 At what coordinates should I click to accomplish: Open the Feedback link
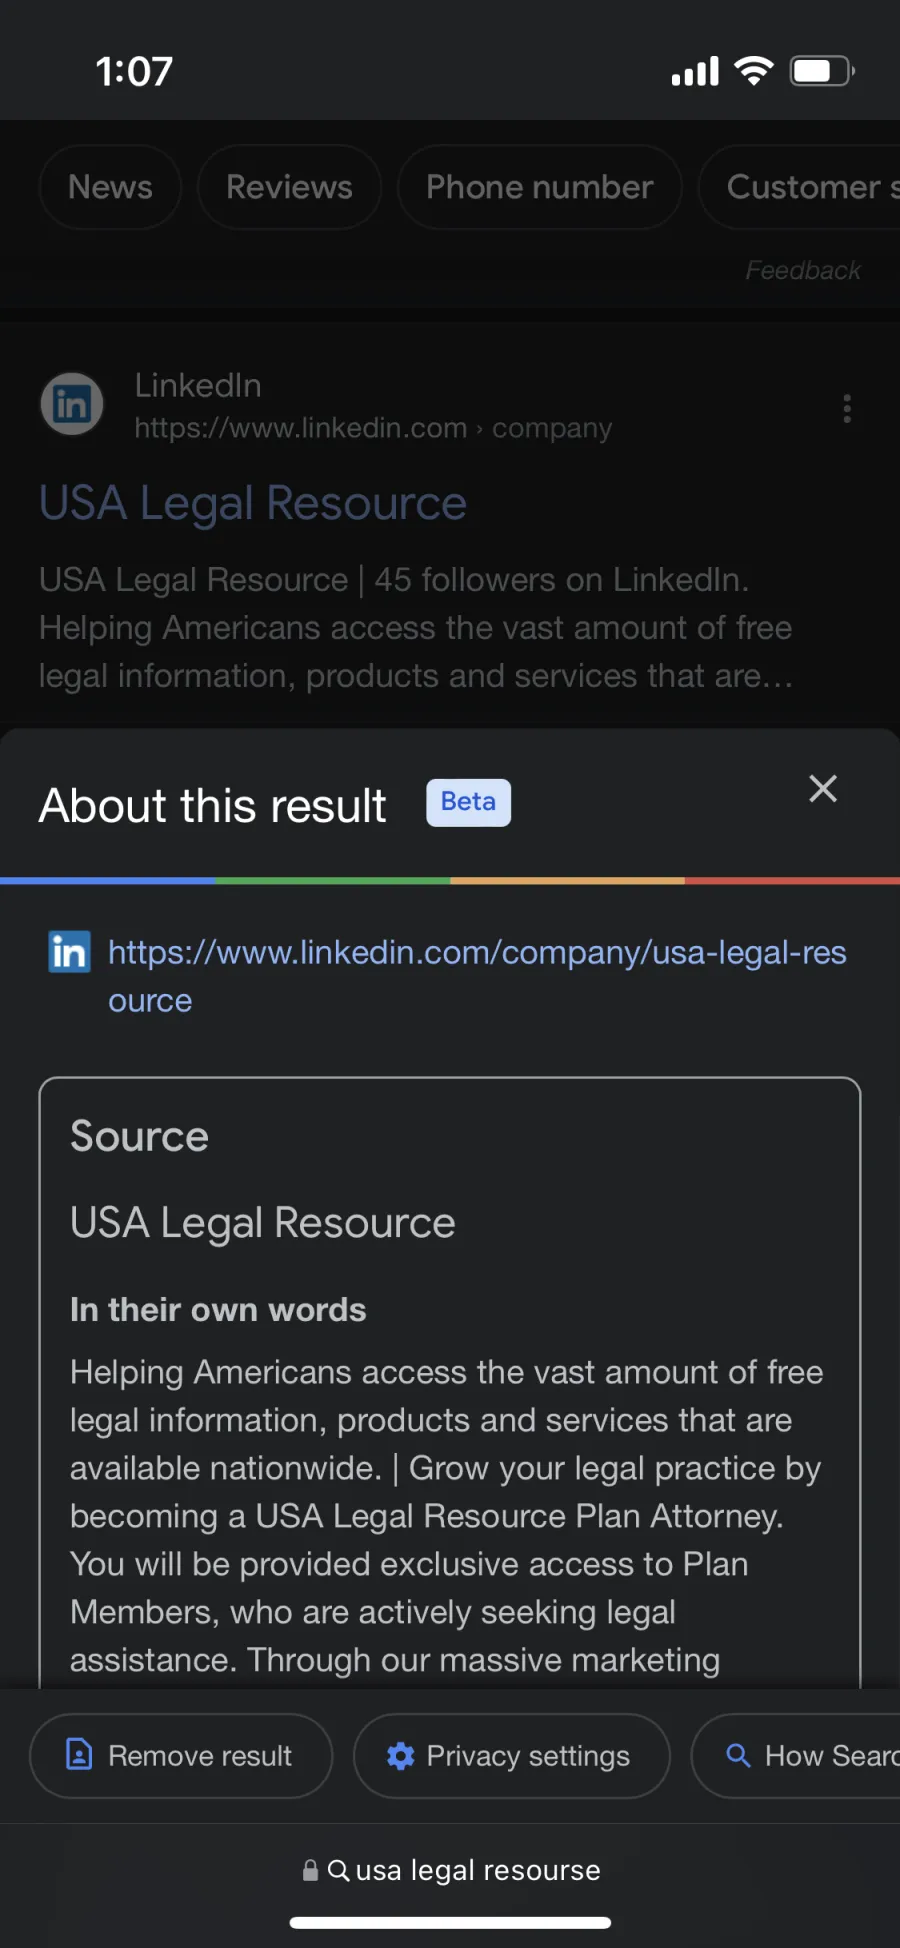click(802, 270)
